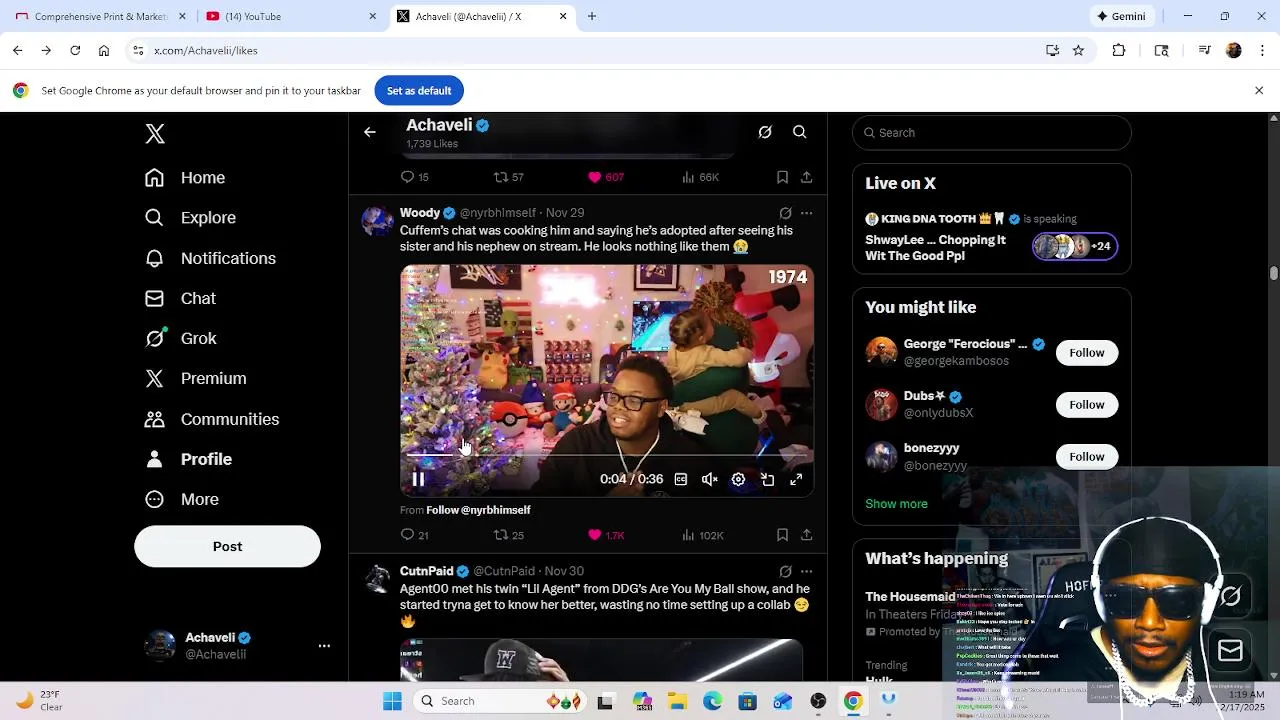Bookmark this page with the star icon

pyautogui.click(x=1078, y=50)
